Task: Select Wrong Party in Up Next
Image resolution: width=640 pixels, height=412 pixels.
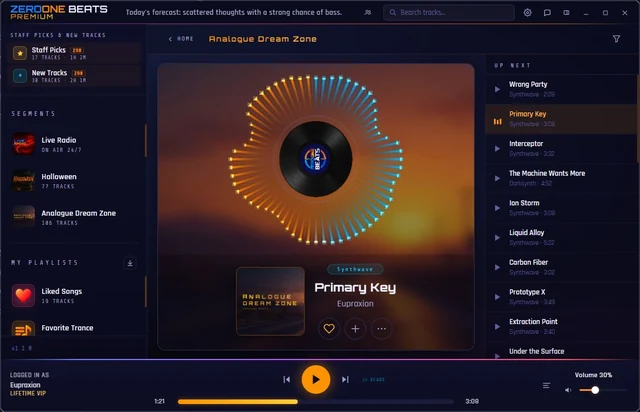Action: 561,89
